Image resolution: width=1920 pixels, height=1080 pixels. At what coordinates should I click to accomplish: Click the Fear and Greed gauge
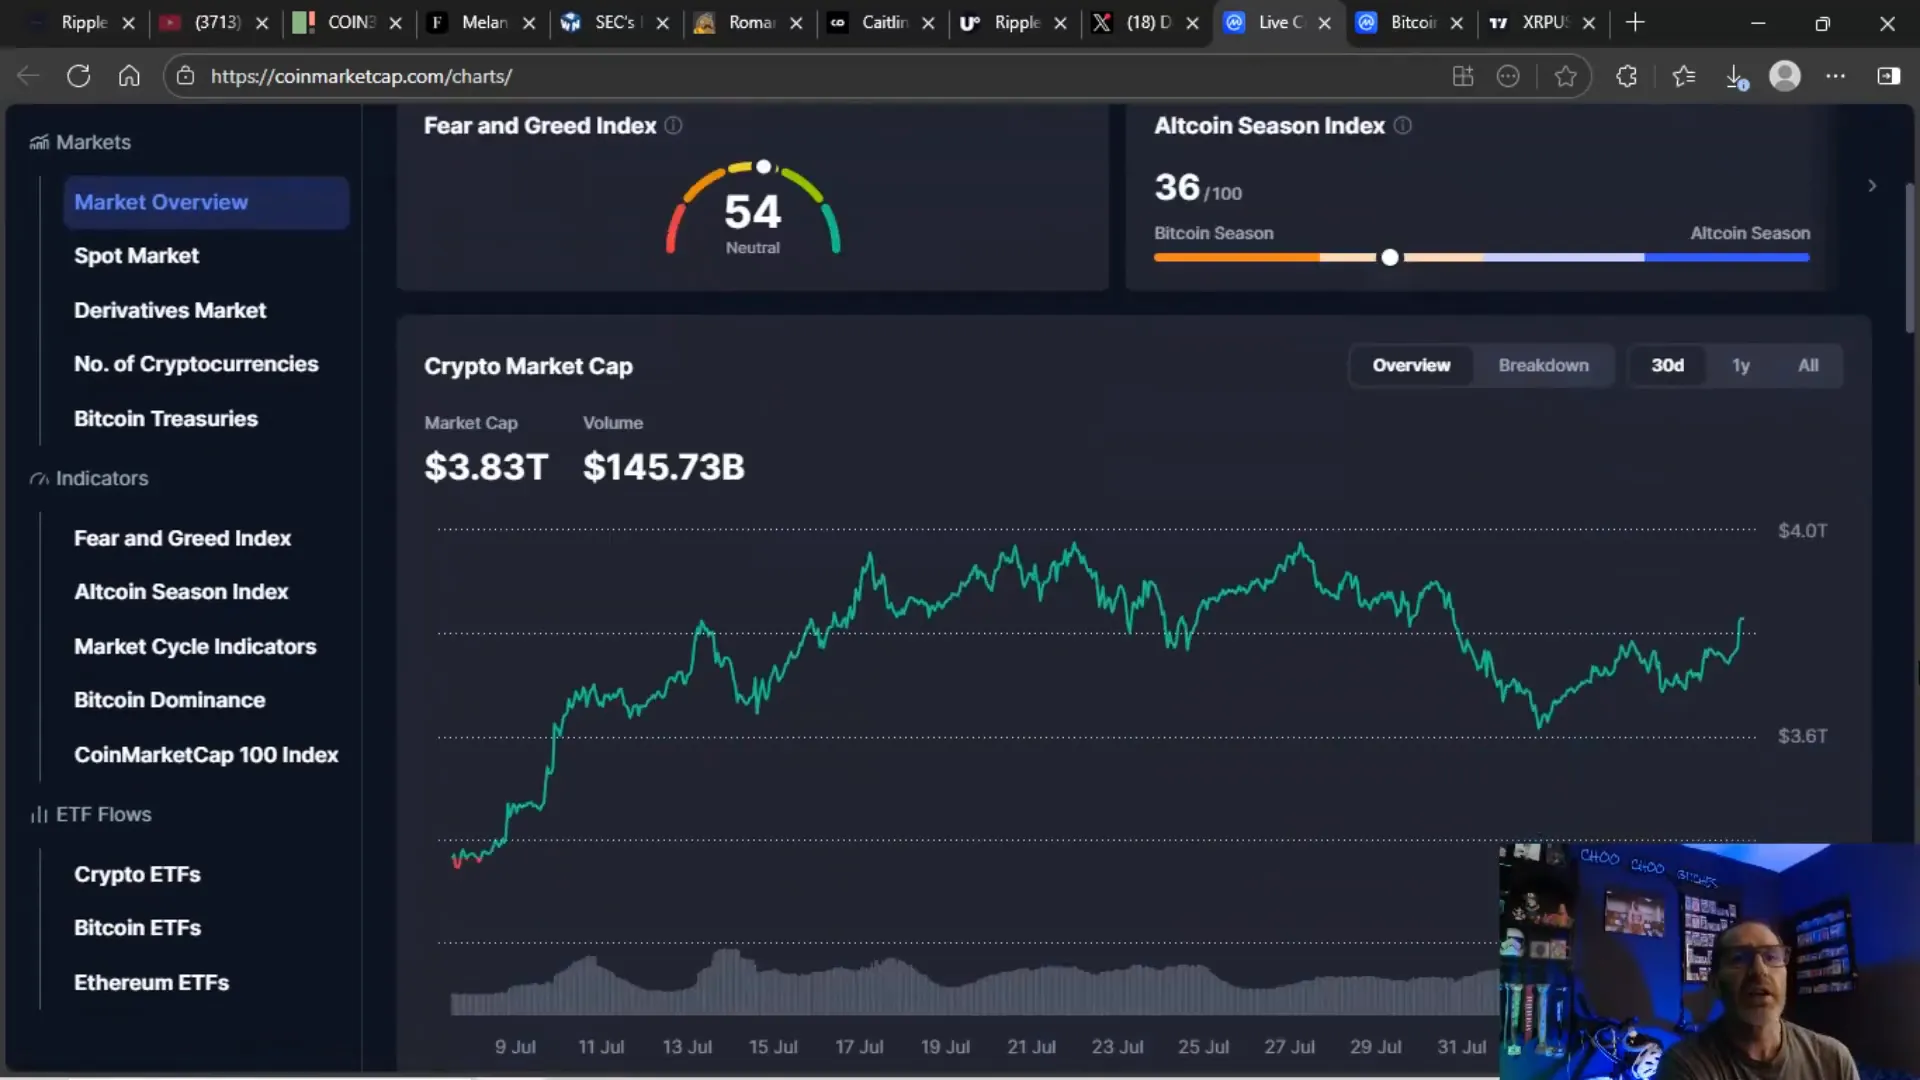(753, 208)
